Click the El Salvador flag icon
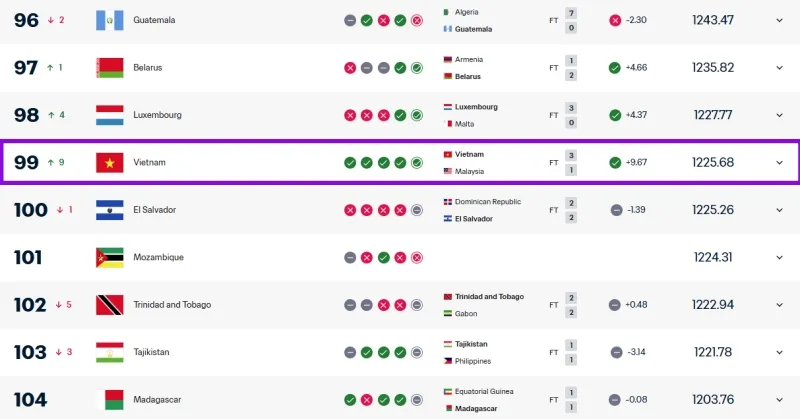Viewport: 800px width, 419px height. pyautogui.click(x=109, y=210)
